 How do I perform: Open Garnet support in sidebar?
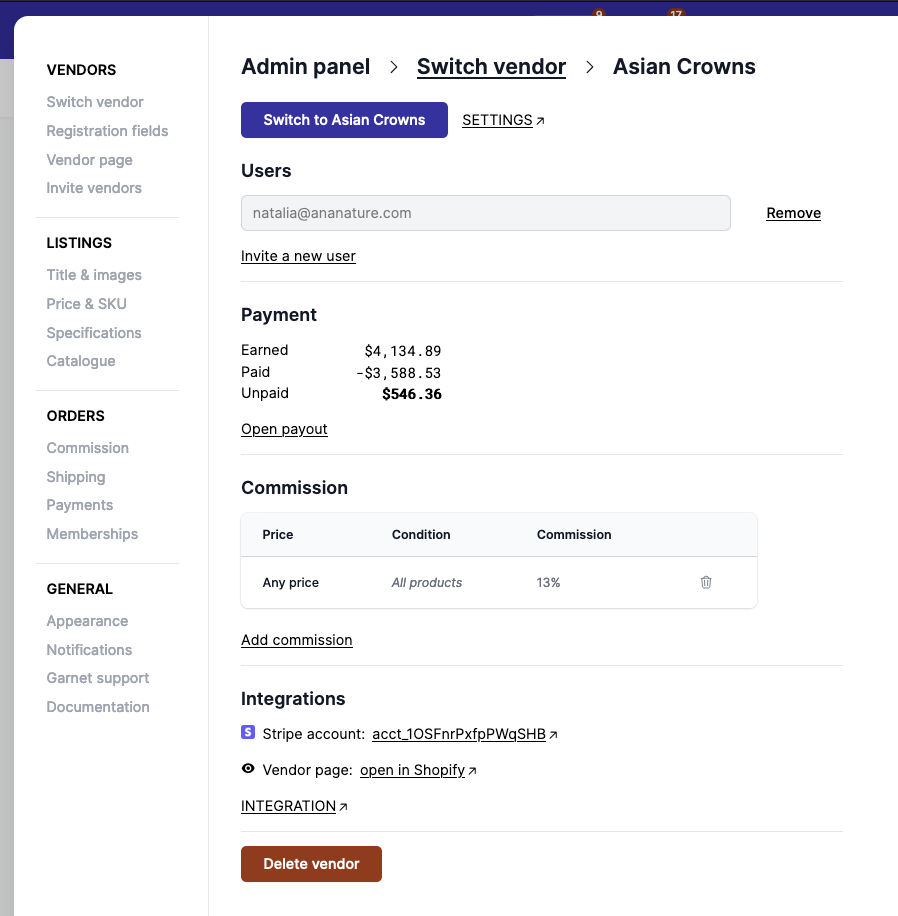point(97,678)
